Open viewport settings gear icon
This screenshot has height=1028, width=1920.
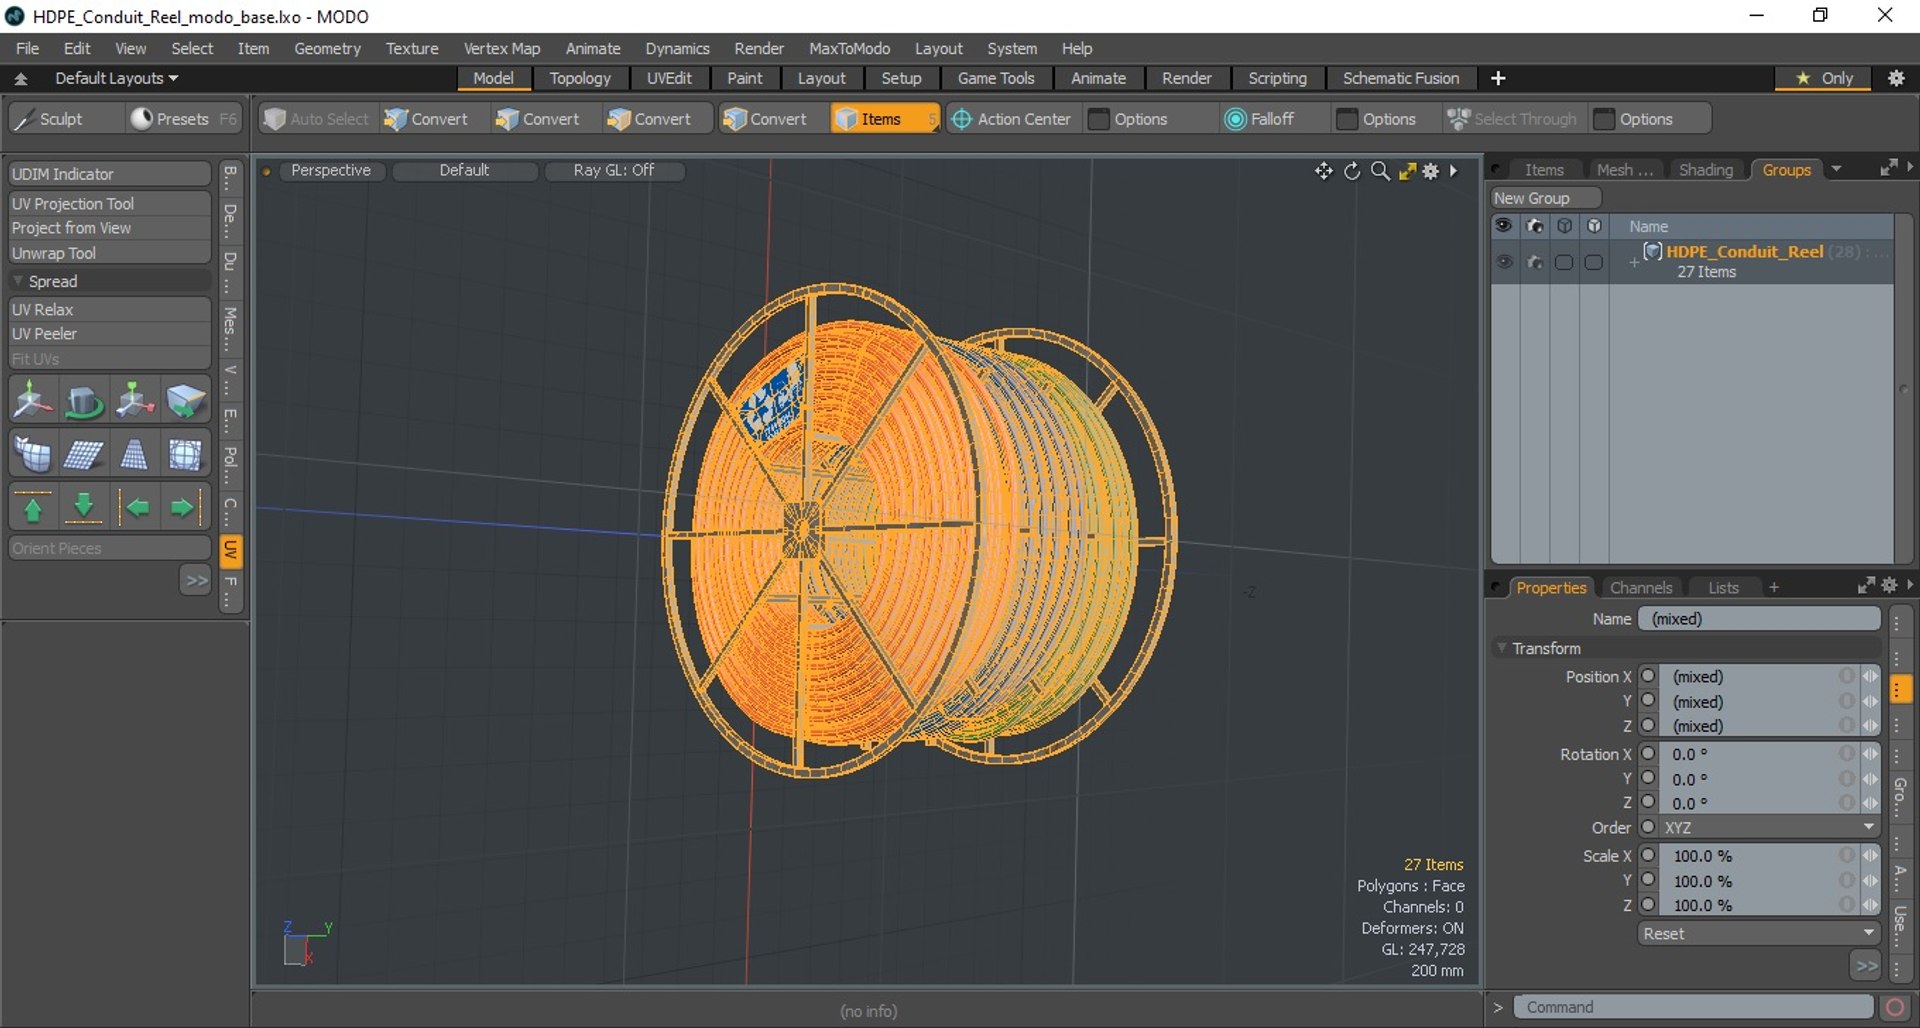pos(1431,171)
